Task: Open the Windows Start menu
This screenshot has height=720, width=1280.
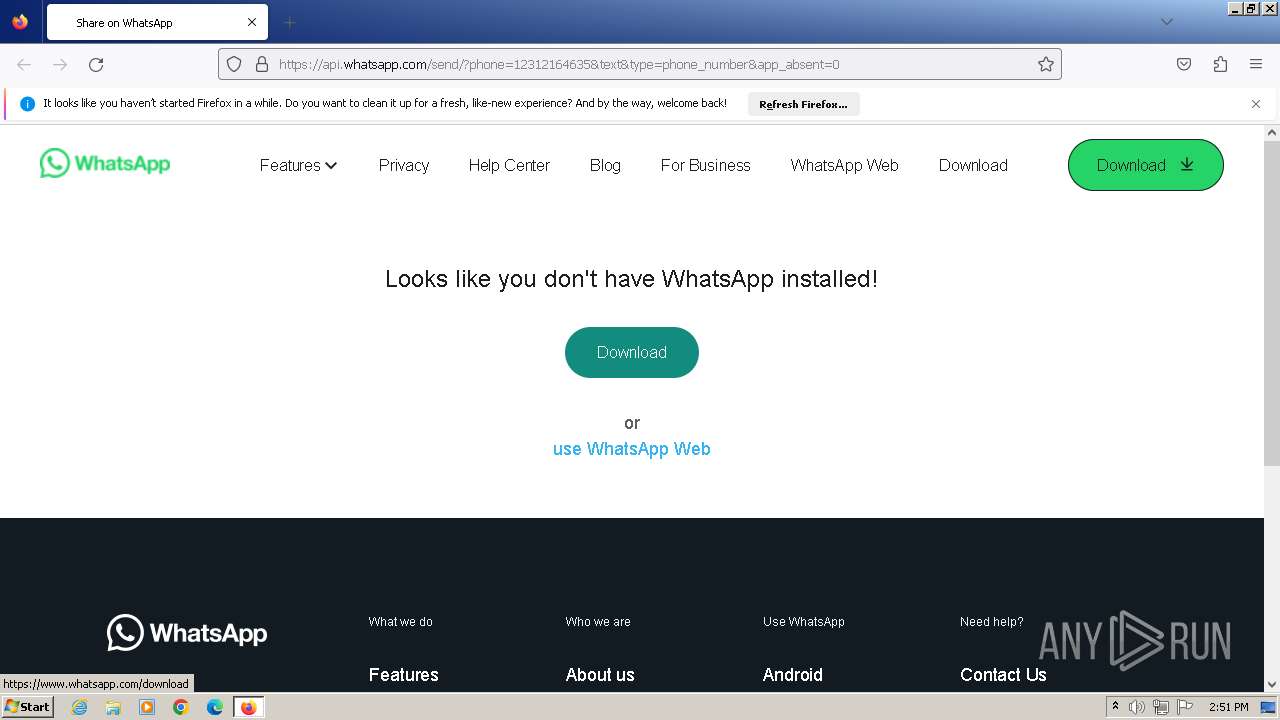Action: [x=27, y=707]
